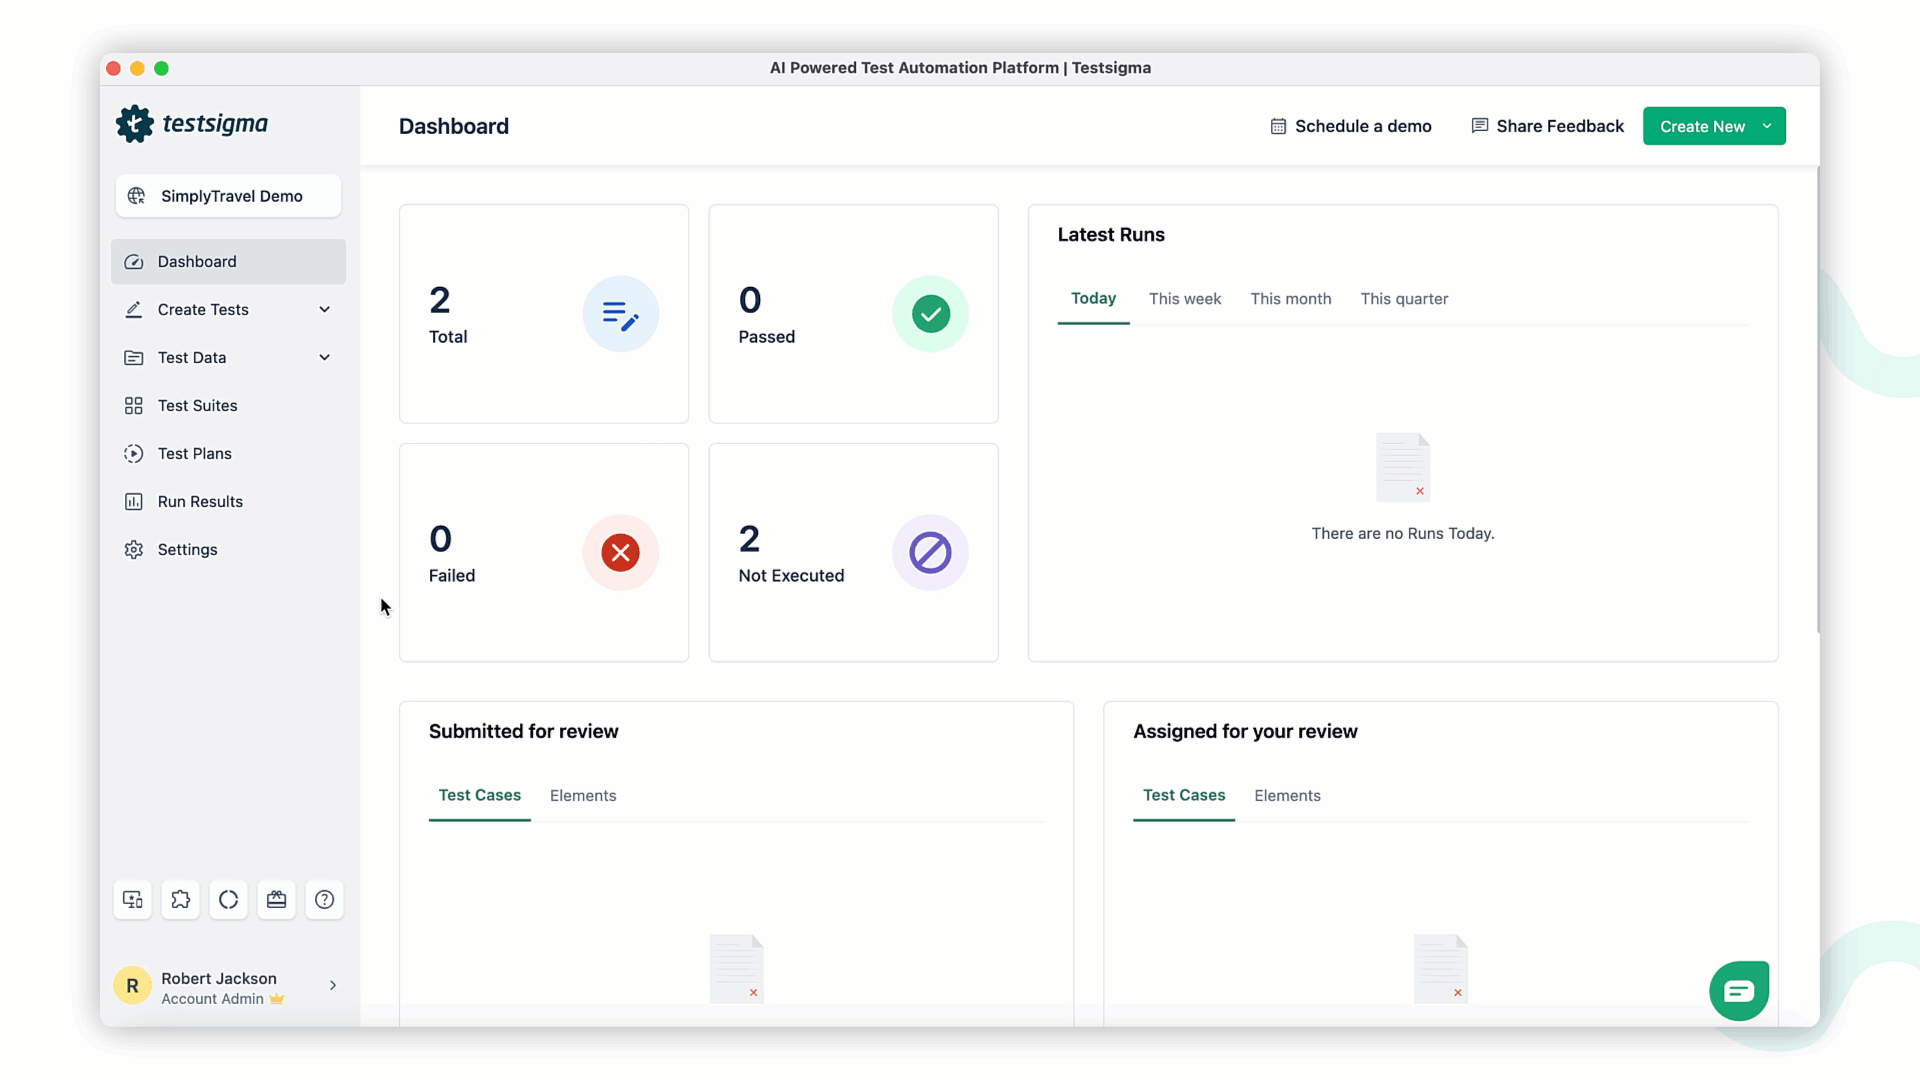Select Test Cases tab under Assigned for your review

pyautogui.click(x=1184, y=796)
